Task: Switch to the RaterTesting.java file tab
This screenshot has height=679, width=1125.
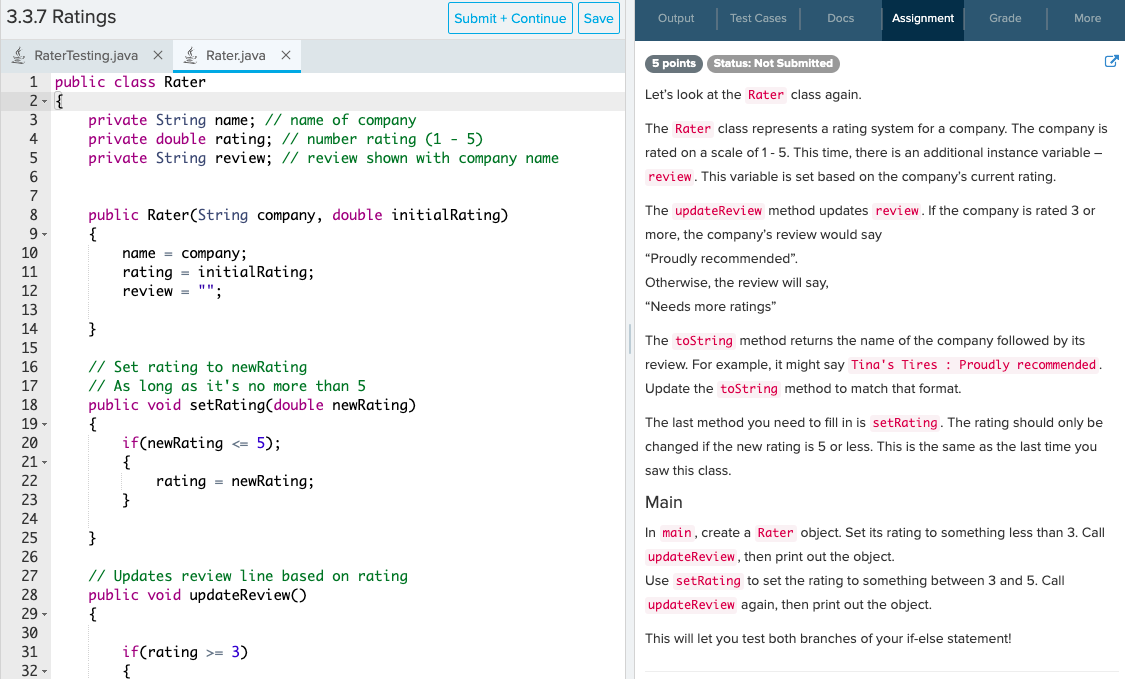Action: (86, 55)
